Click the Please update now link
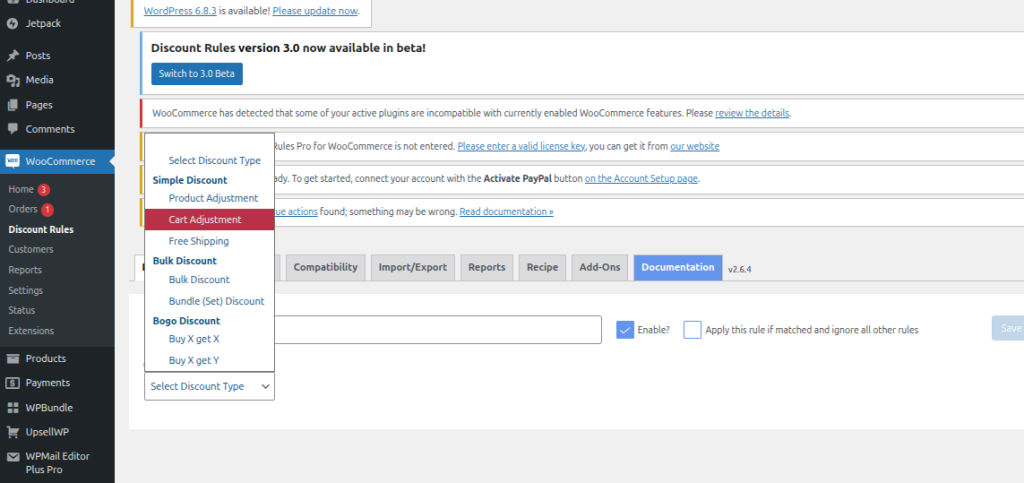Viewport: 1024px width, 483px height. (315, 11)
